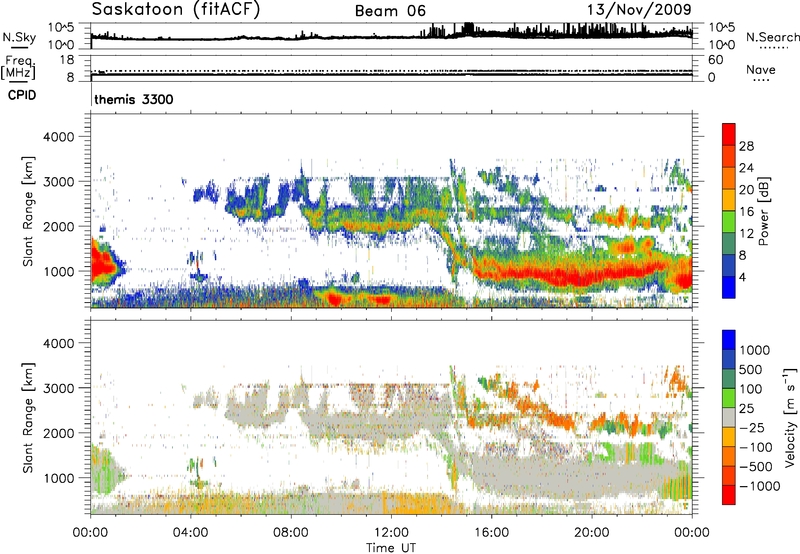Click the '20:00' time axis label
Screen dimensions: 800x554
(x=591, y=533)
